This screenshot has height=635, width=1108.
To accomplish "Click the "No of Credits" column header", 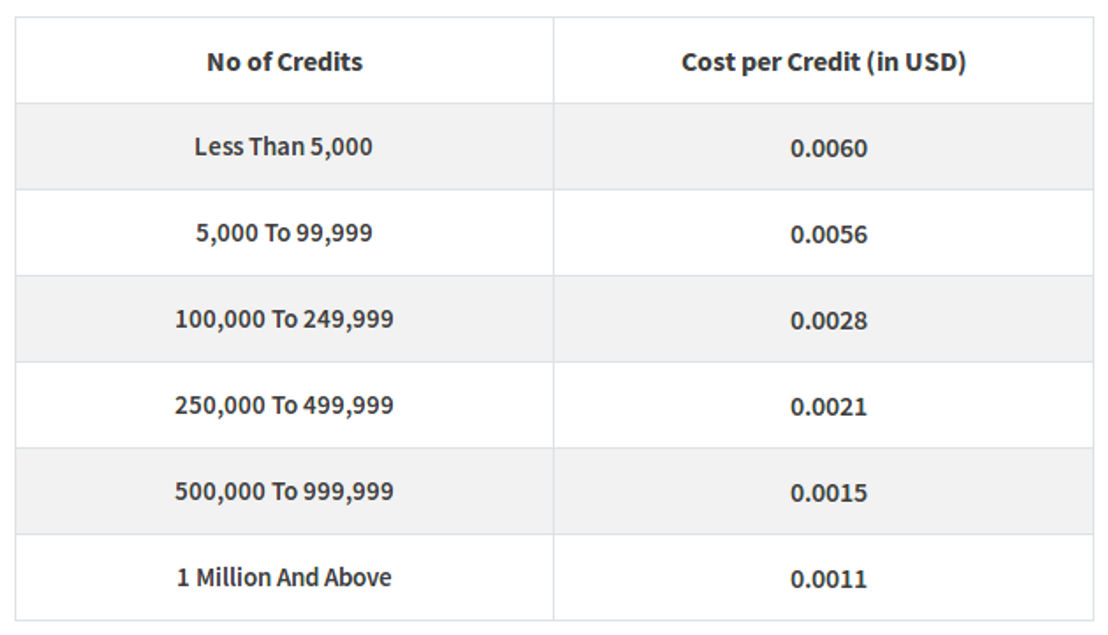I will click(284, 61).
